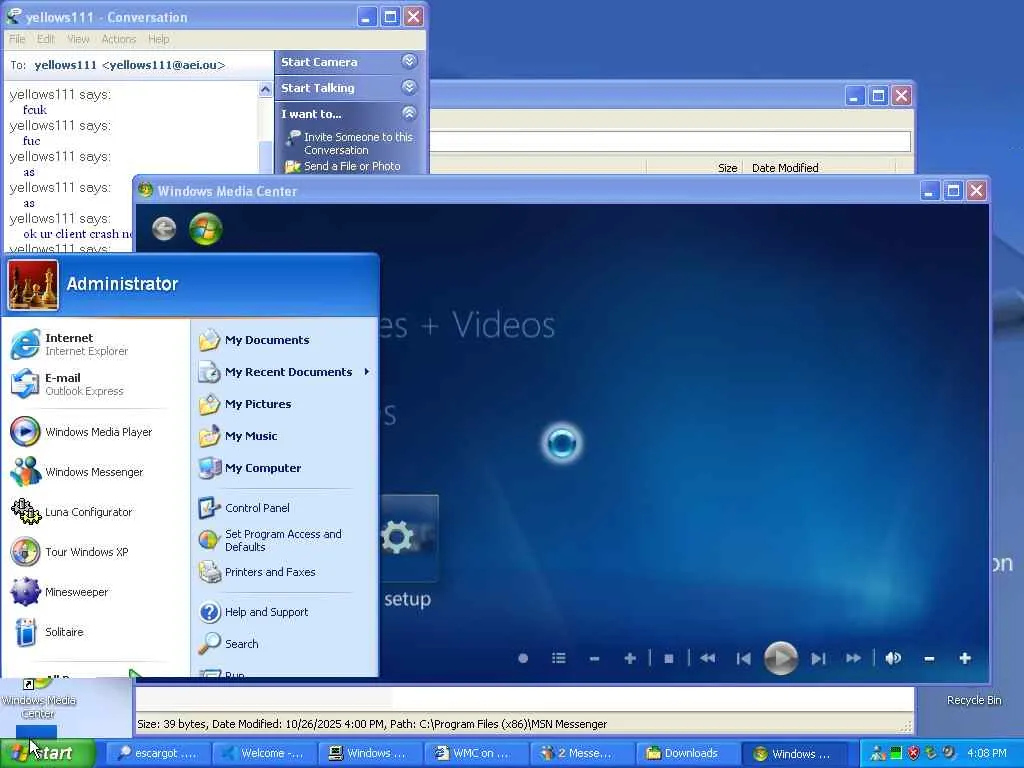1024x768 pixels.
Task: Skip to next track in Media Center
Action: click(818, 658)
